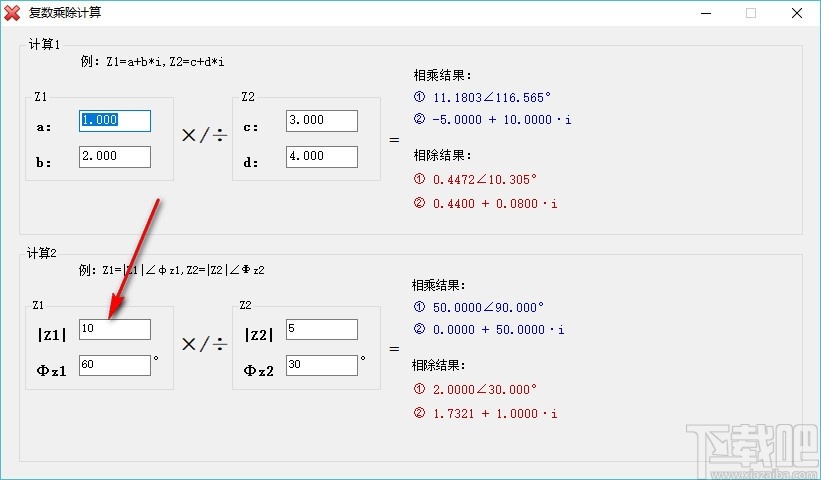Click division result 0.4400 + 0.0800·i

(494, 203)
